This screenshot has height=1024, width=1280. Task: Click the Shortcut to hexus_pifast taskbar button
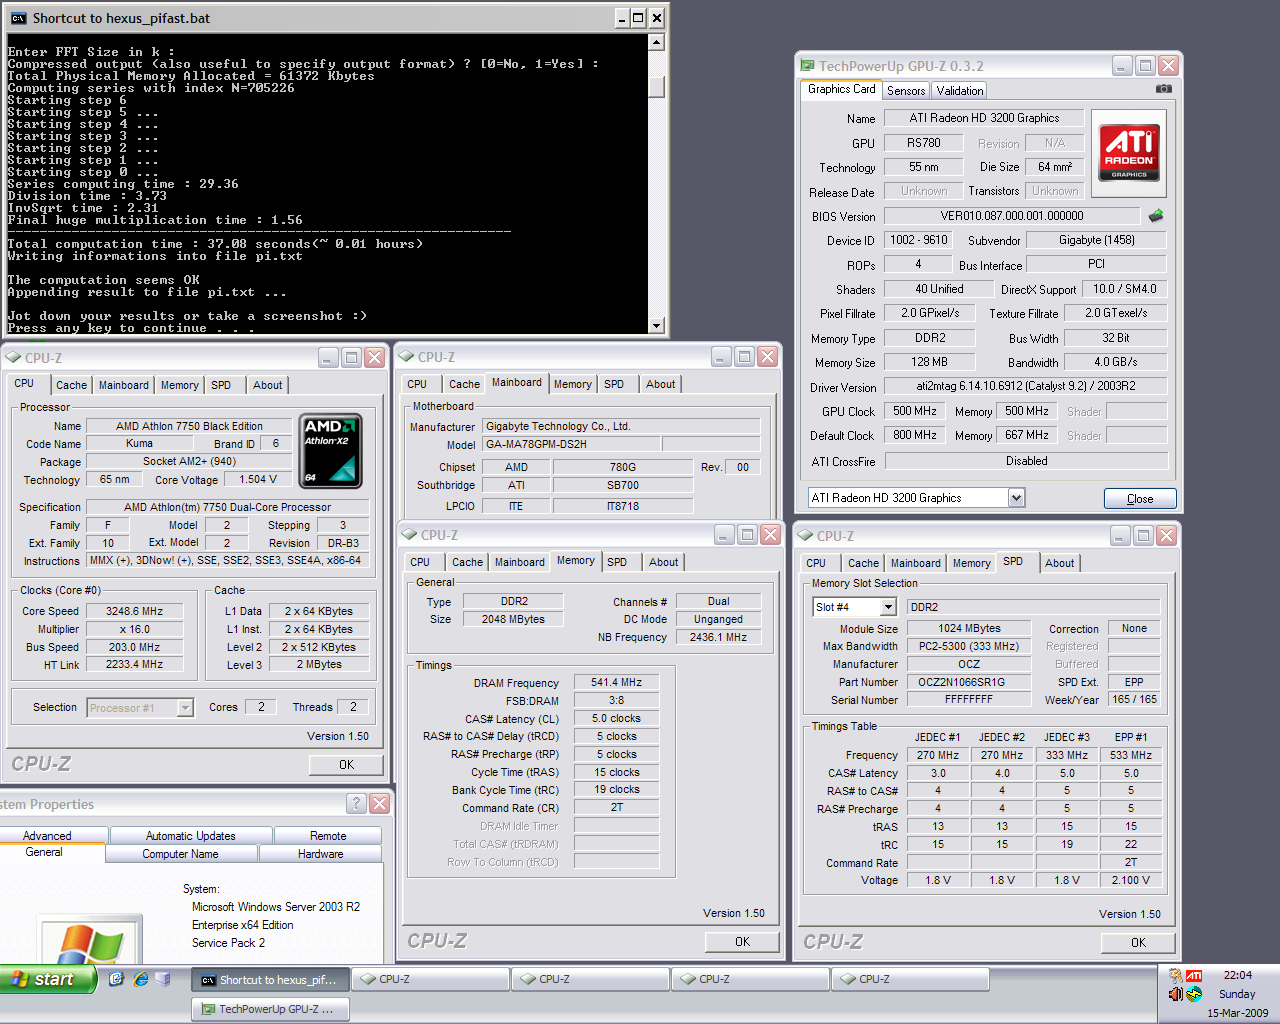(x=270, y=980)
